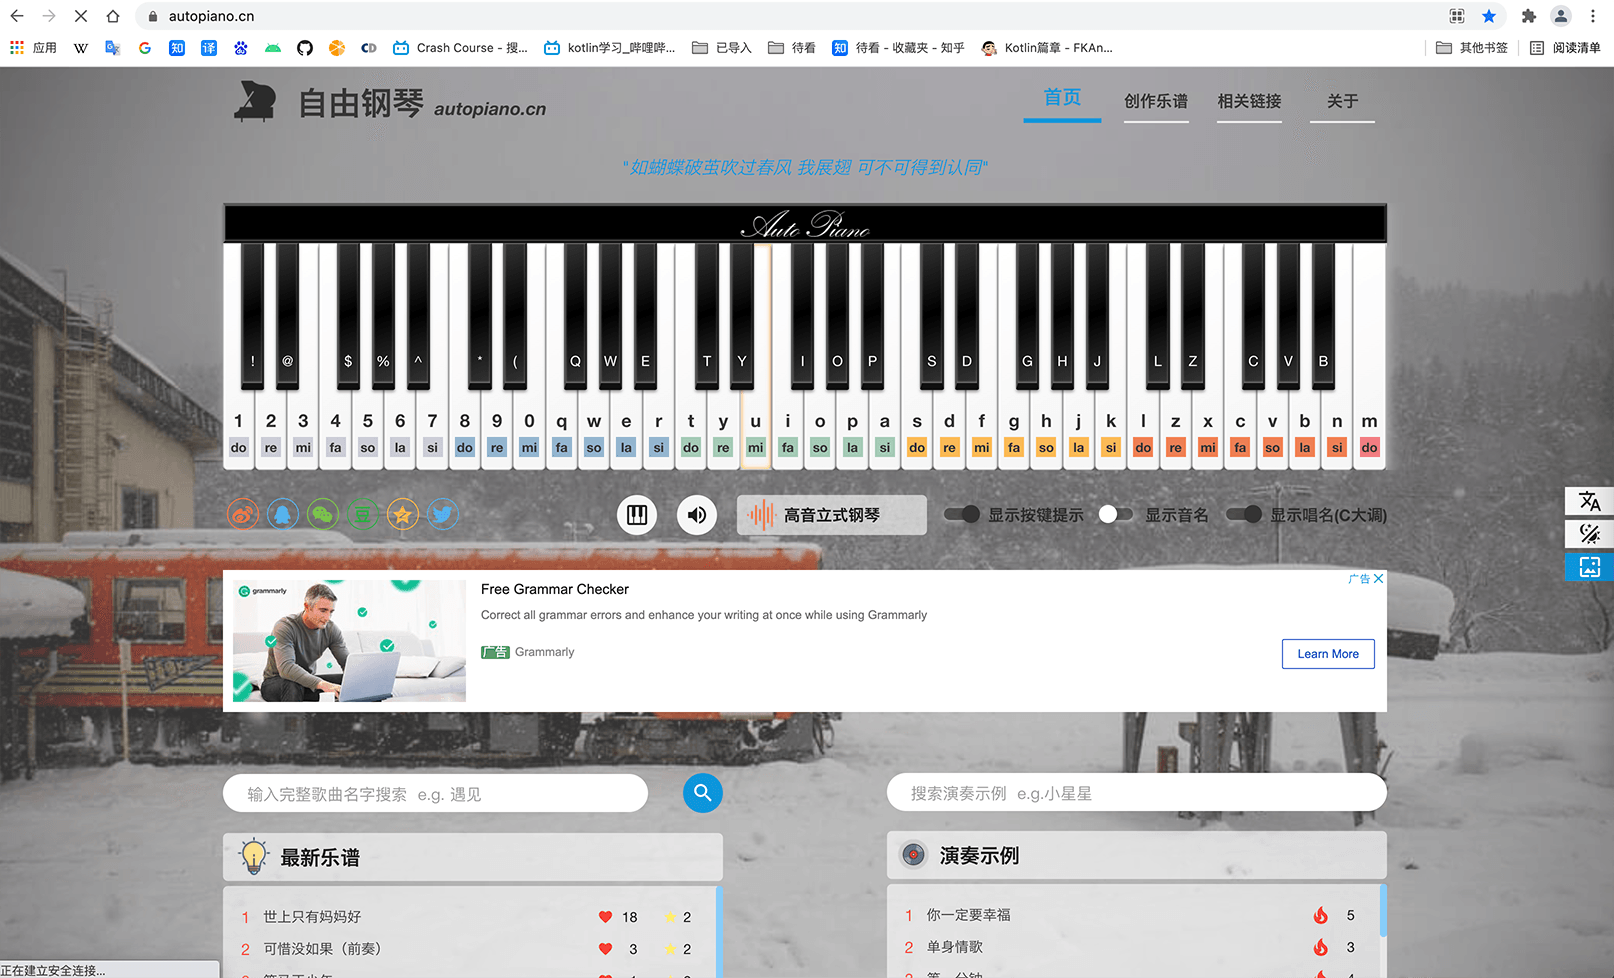Open the Chrome profile avatar

1561,16
